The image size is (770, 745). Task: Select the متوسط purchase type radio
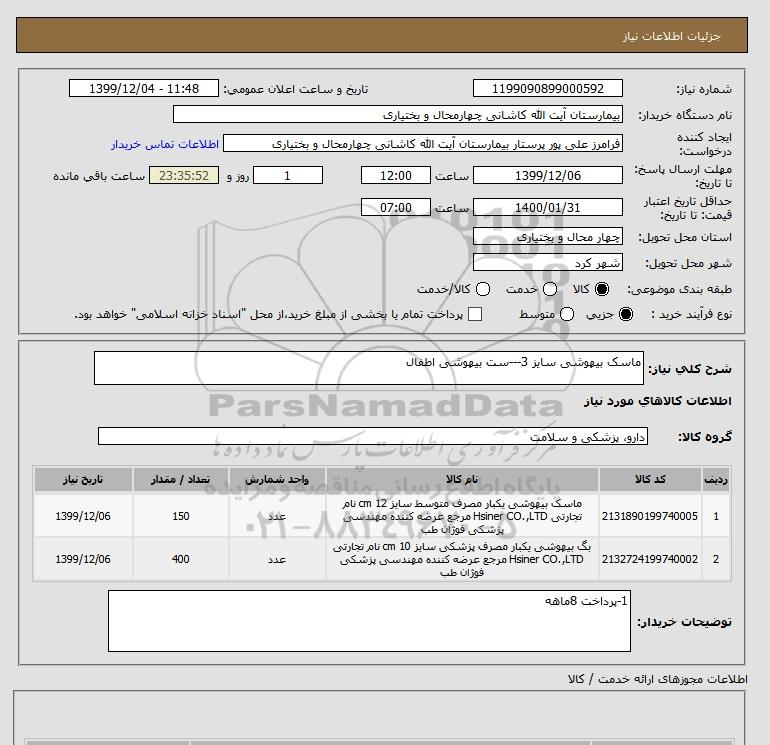click(567, 314)
